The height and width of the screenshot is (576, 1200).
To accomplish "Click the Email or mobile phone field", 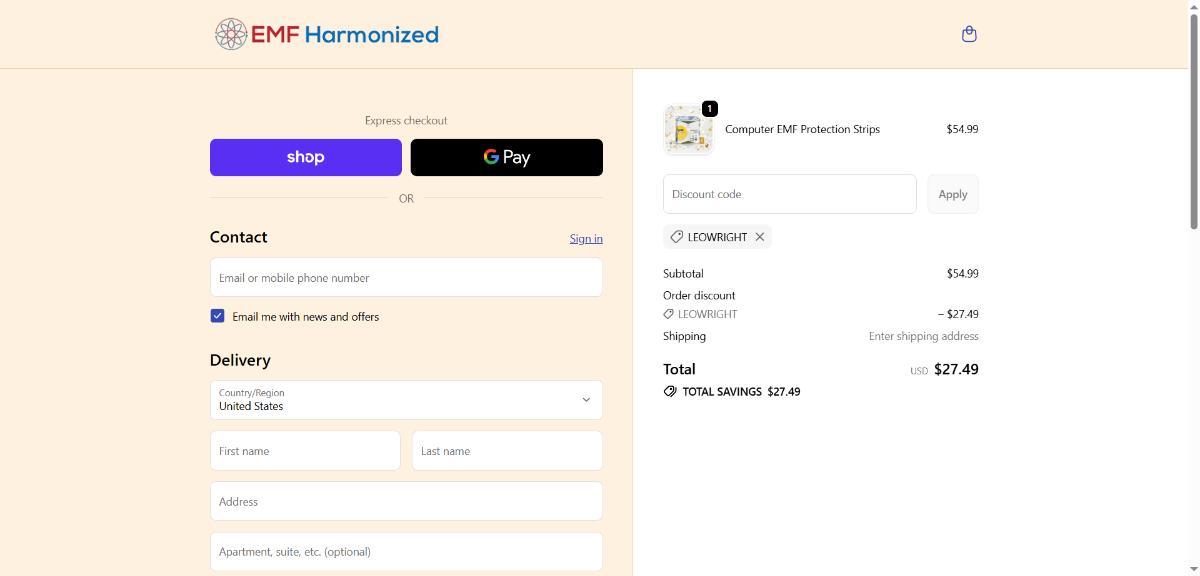I will 406,277.
